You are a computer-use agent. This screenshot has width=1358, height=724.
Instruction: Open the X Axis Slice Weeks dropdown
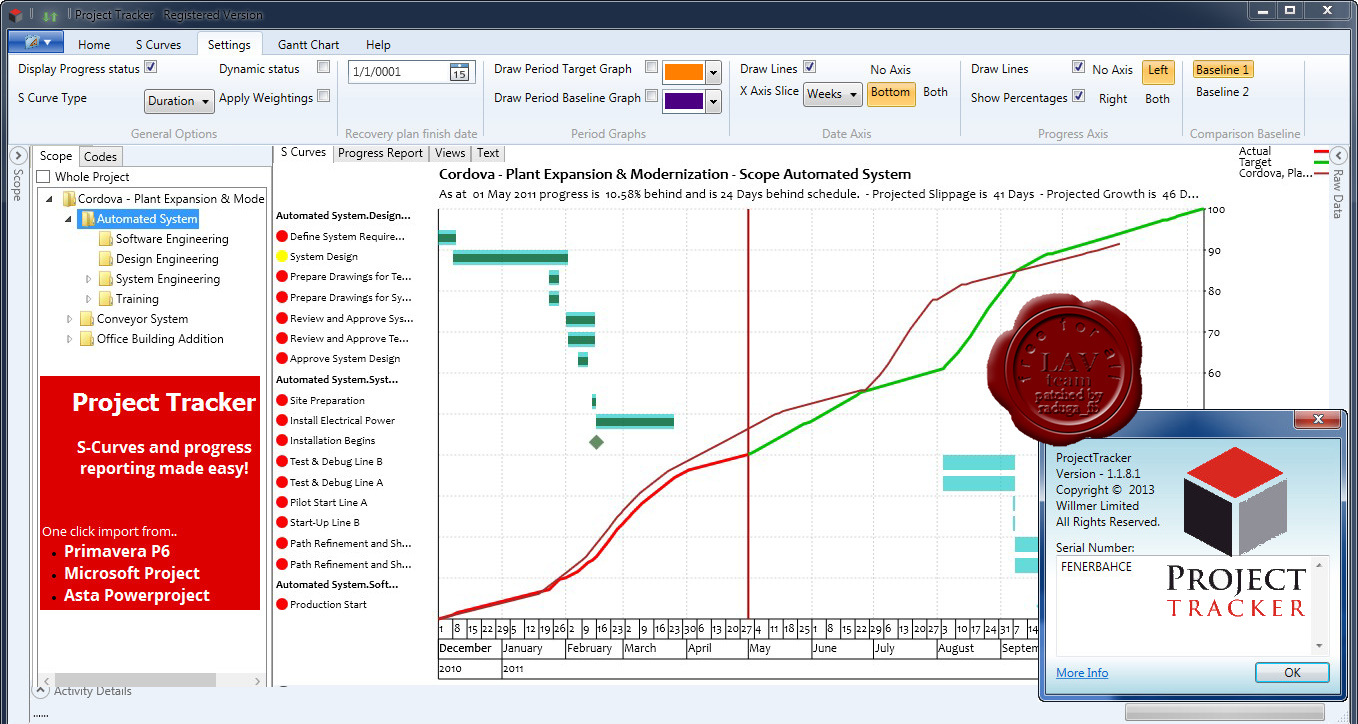point(833,94)
